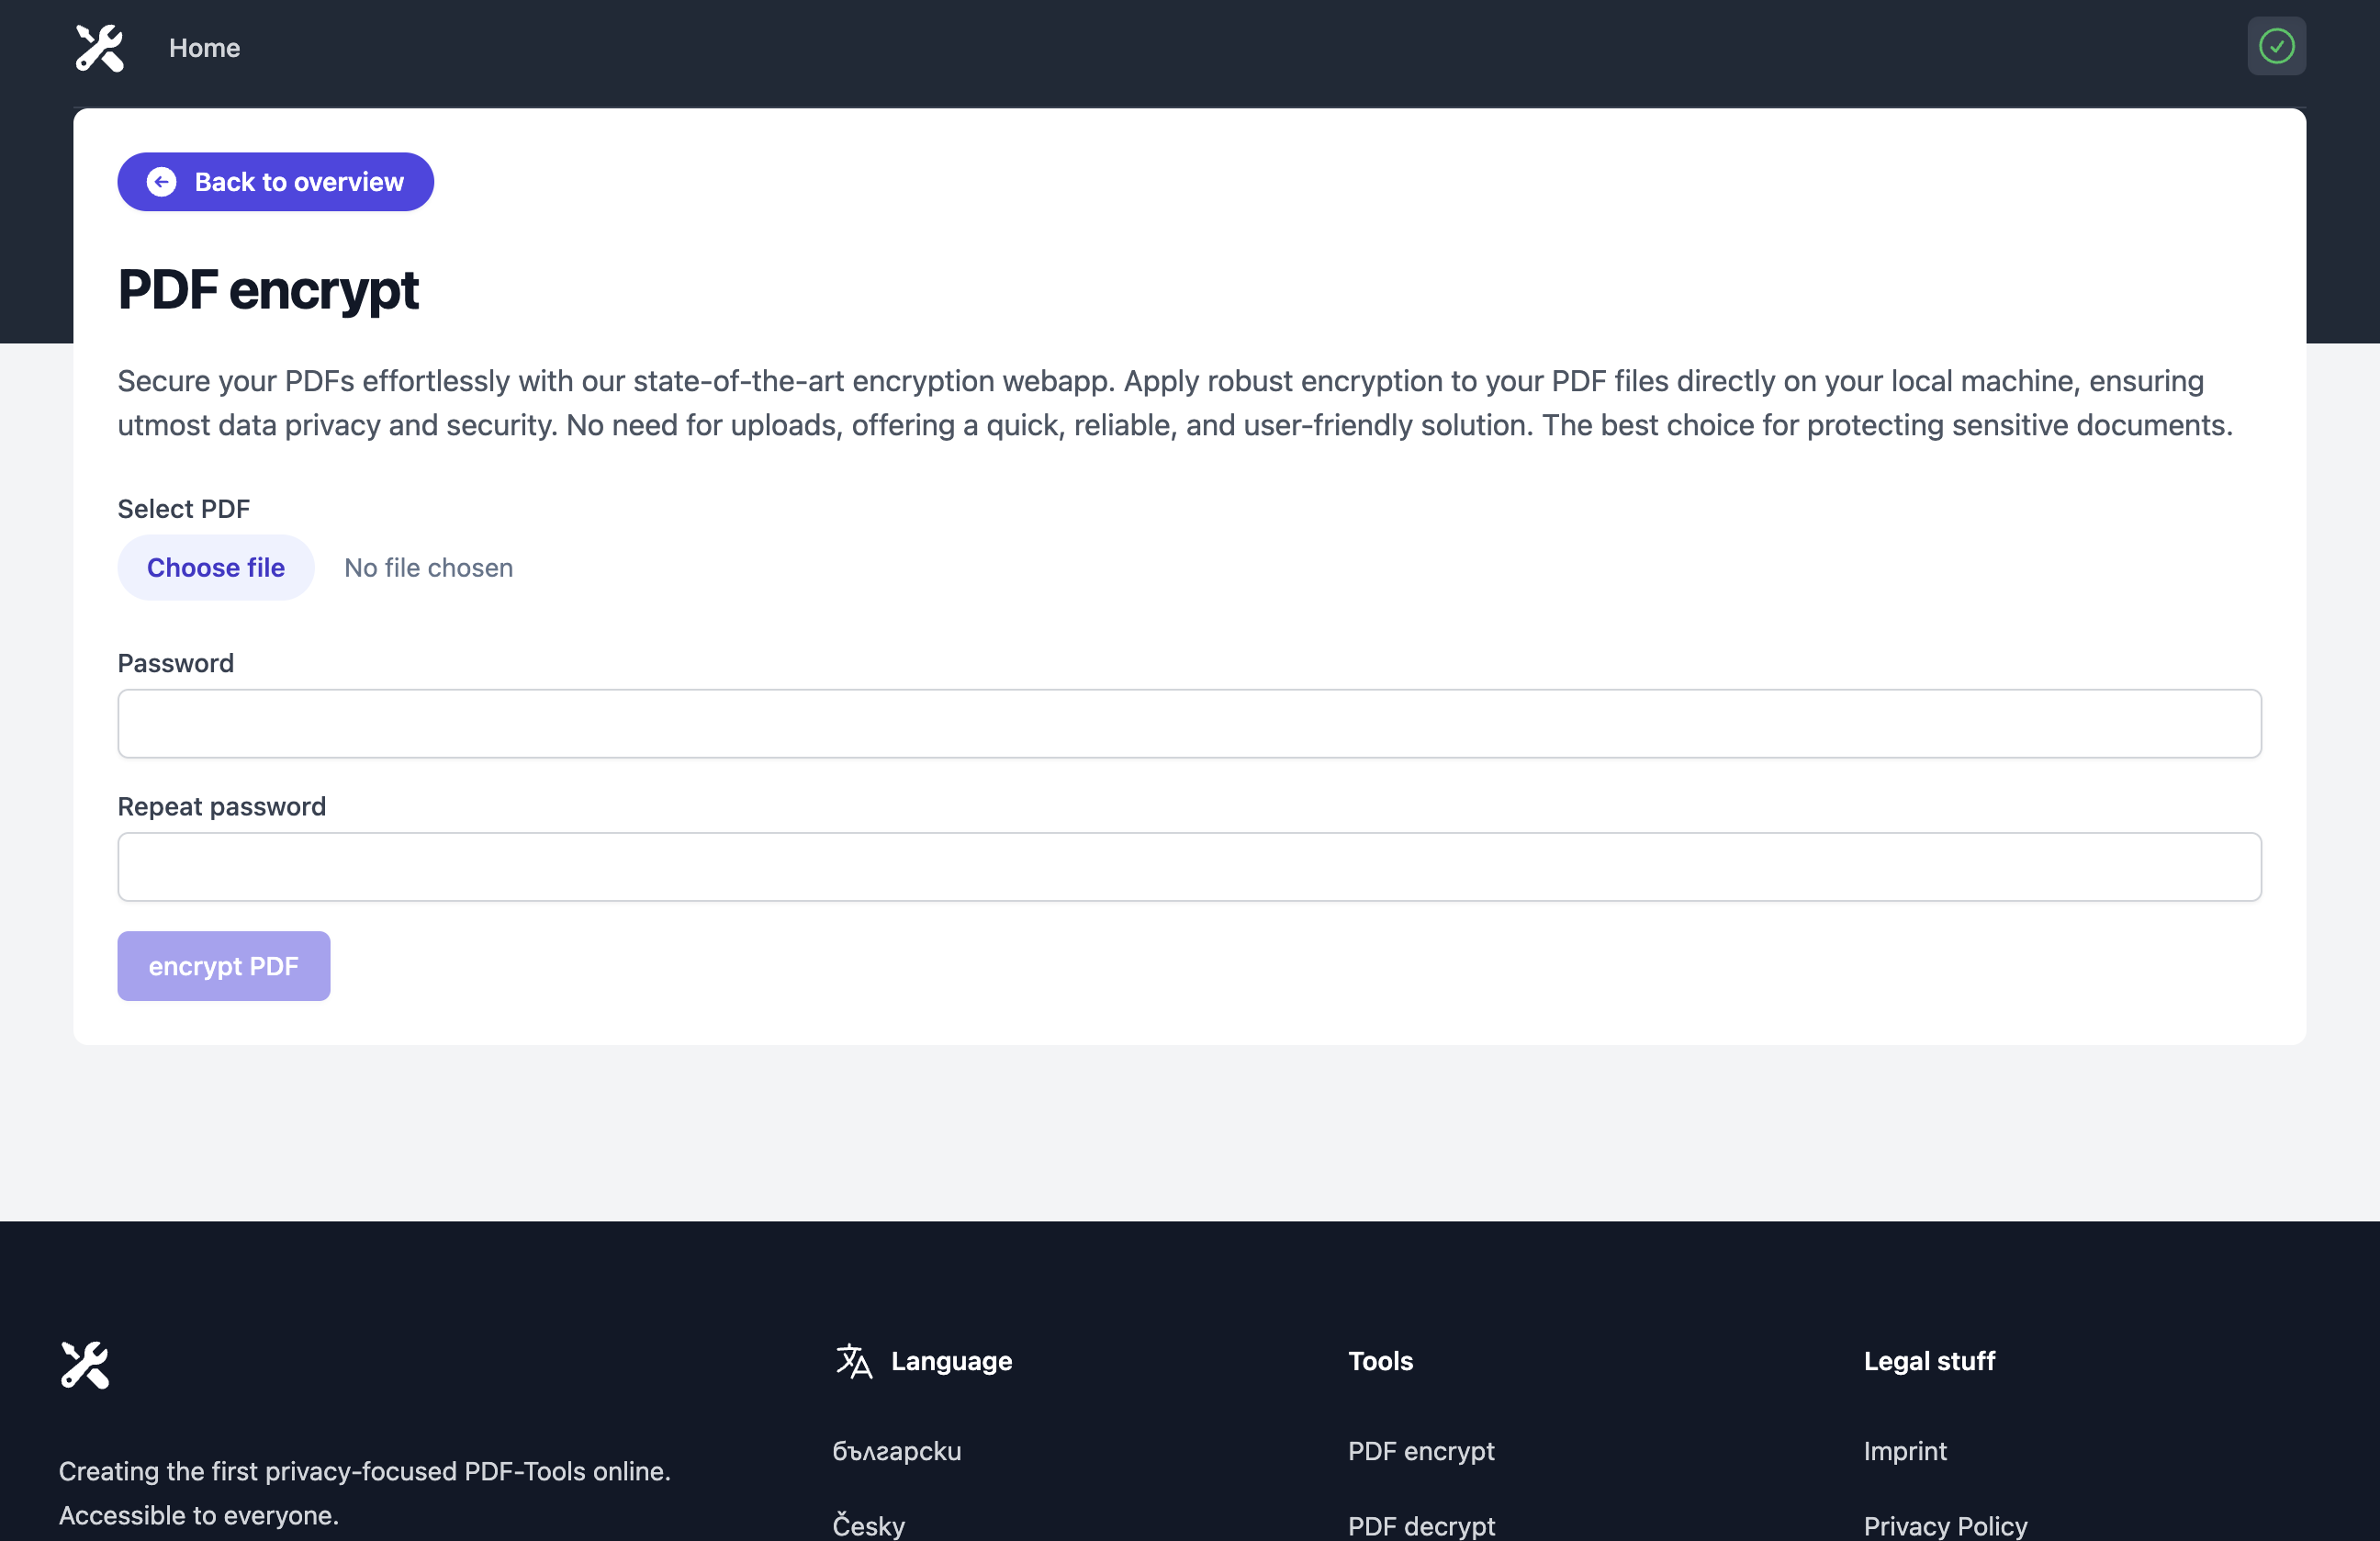This screenshot has width=2380, height=1541.
Task: Click the encrypt PDF button
Action: (224, 966)
